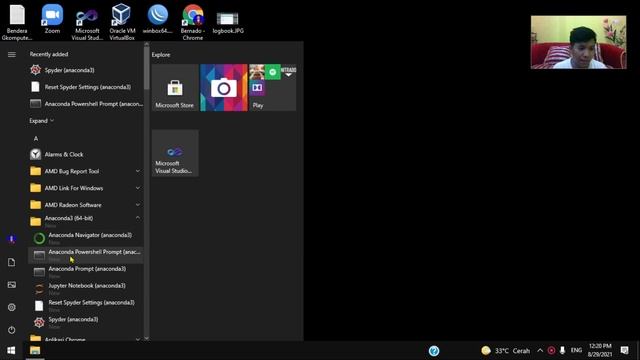Screen dimensions: 640x360
Task: Open Settings gear in Start sidebar
Action: tap(12, 307)
